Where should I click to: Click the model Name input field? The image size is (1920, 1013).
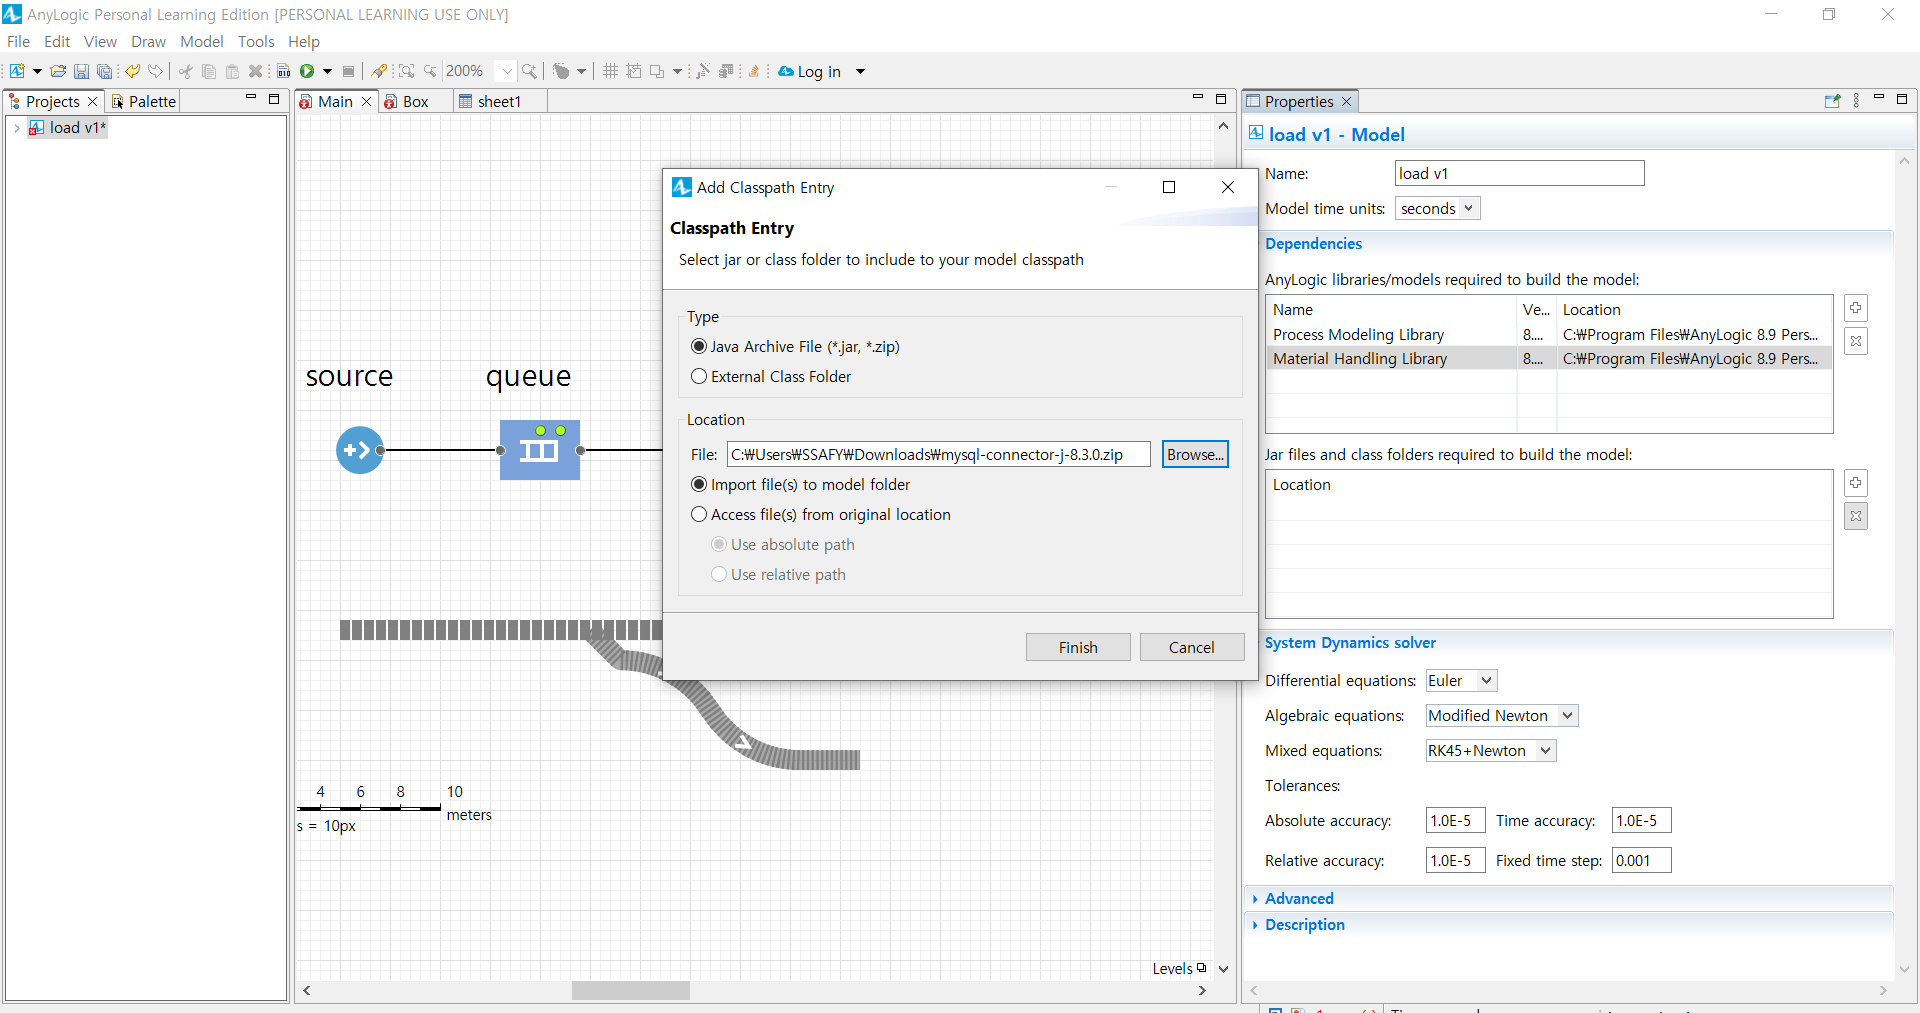coord(1519,173)
